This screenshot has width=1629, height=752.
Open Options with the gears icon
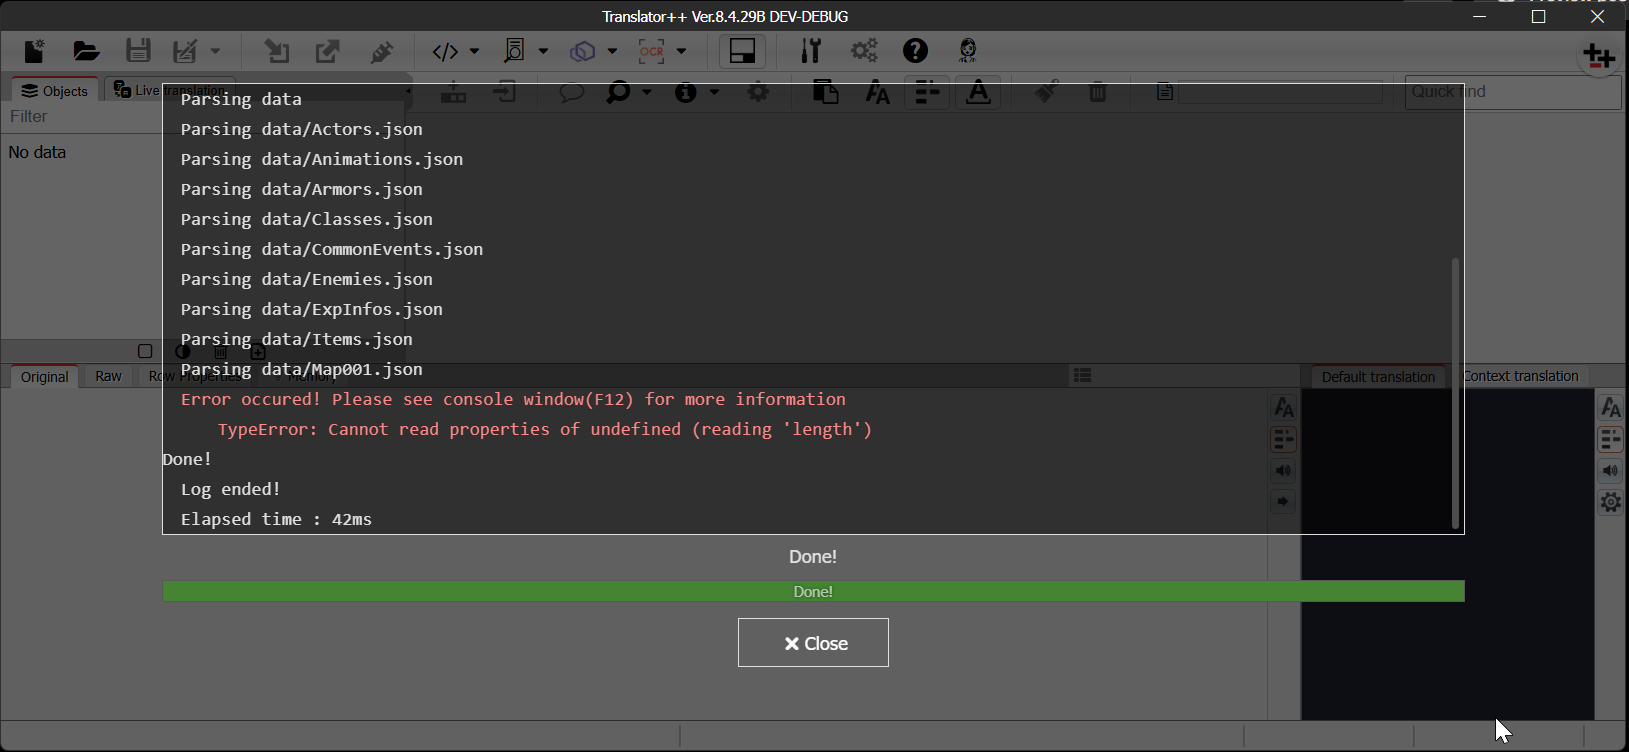(x=864, y=51)
